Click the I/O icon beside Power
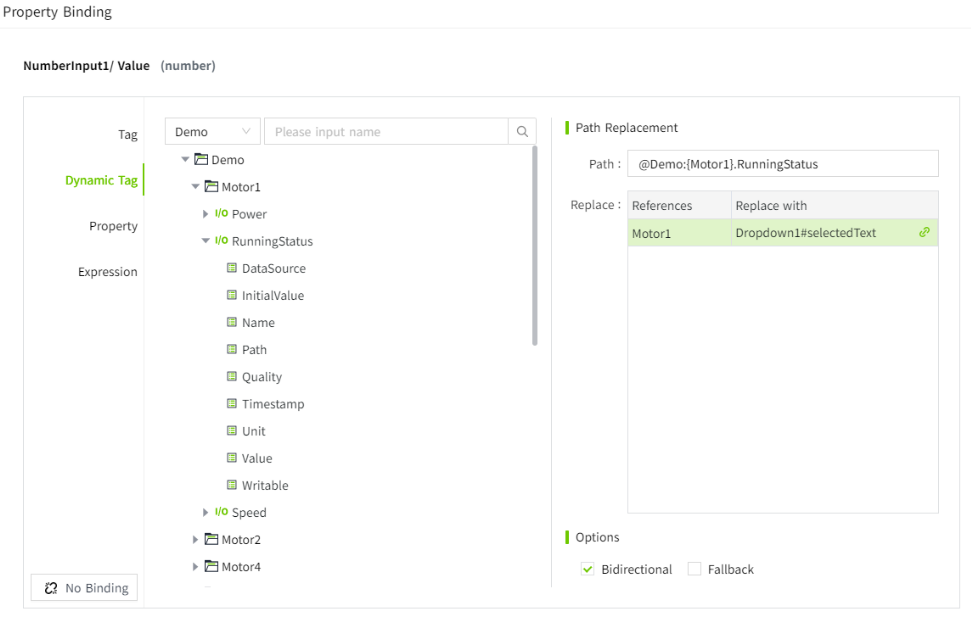Viewport: 971px width, 617px height. point(221,214)
